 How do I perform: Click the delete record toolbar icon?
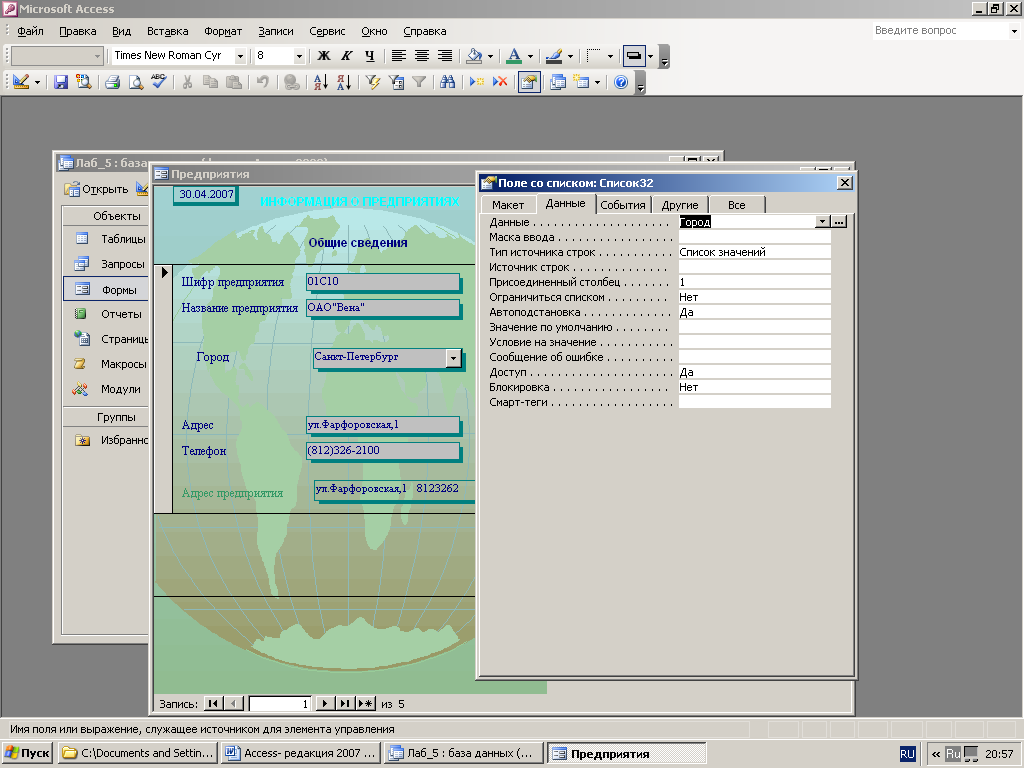500,82
